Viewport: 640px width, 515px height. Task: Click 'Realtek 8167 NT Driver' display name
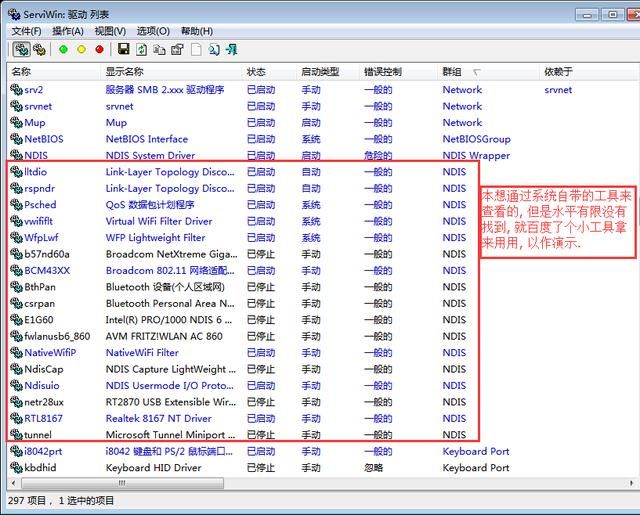[x=158, y=418]
